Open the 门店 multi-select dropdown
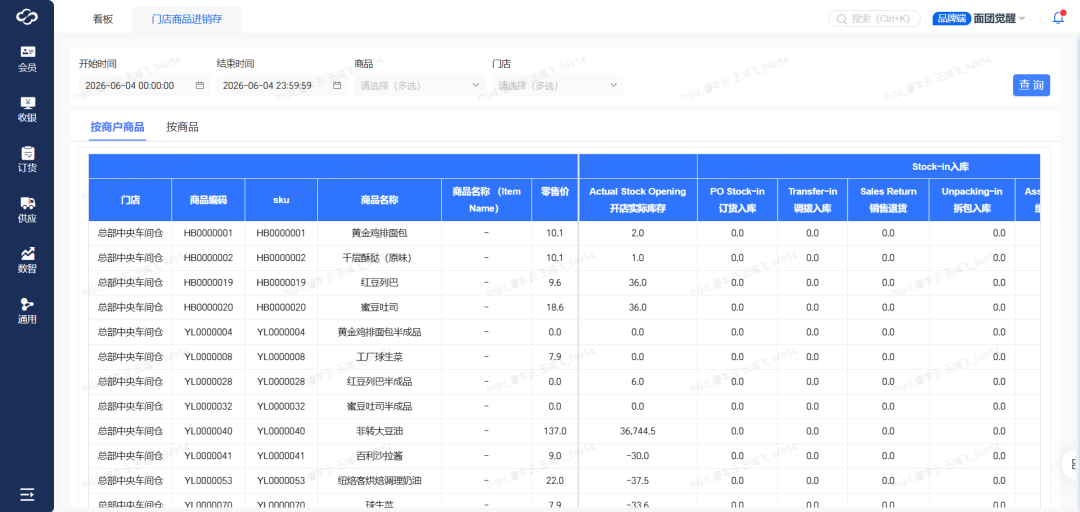The height and width of the screenshot is (512, 1080). pos(557,85)
